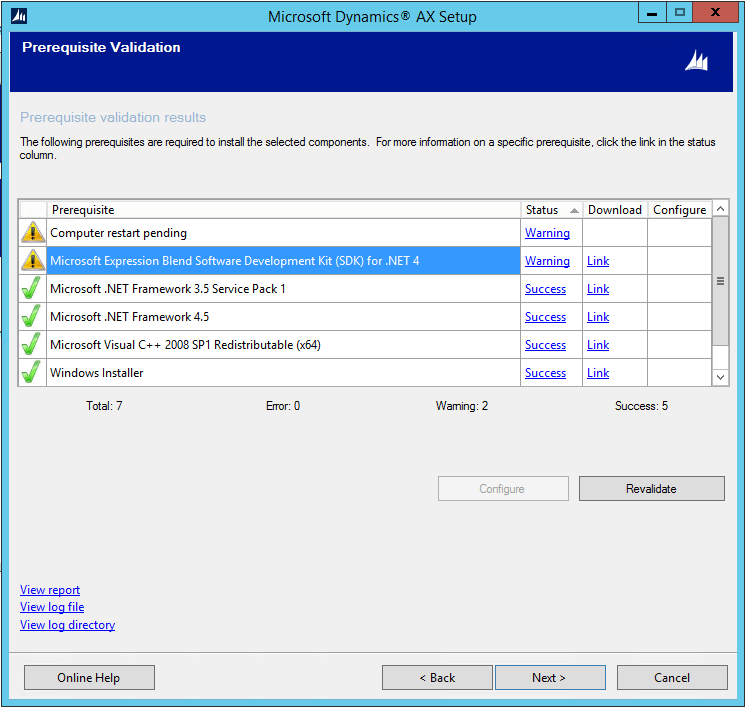Click the scroll up arrow of prerequisite list
Screen dimensions: 746x707
(720, 208)
